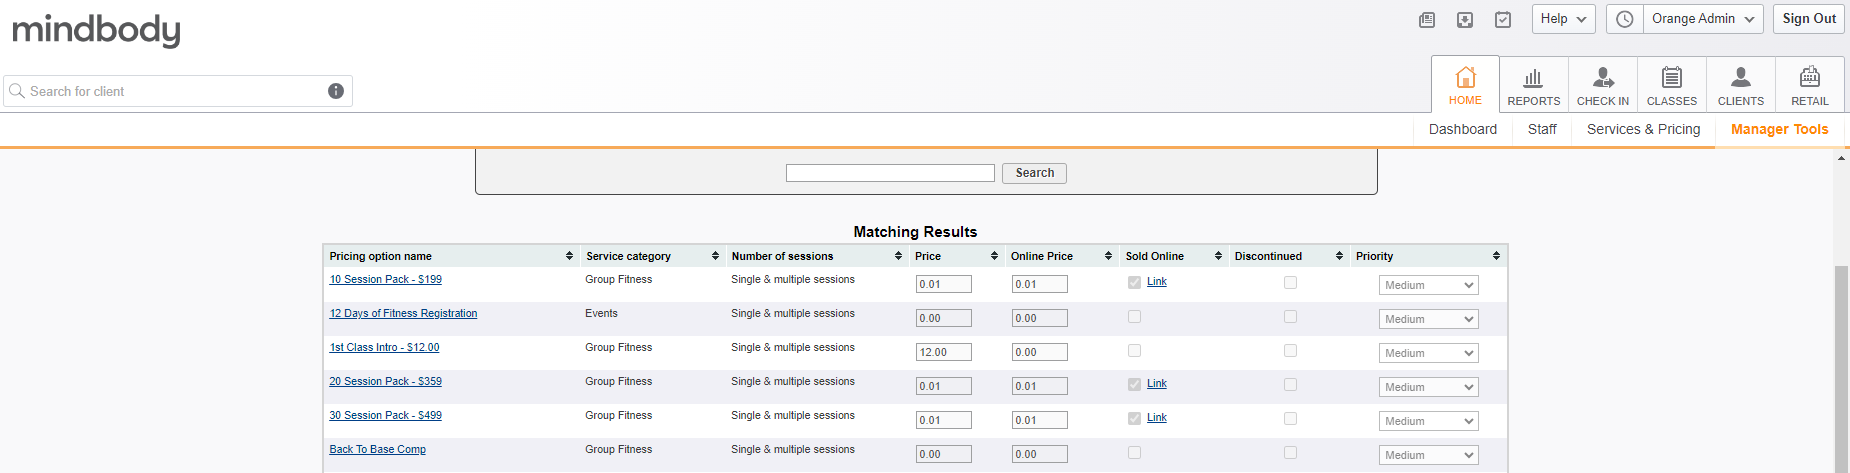Click the newspaper icon in the top bar
Image resolution: width=1850 pixels, height=473 pixels.
1427,20
